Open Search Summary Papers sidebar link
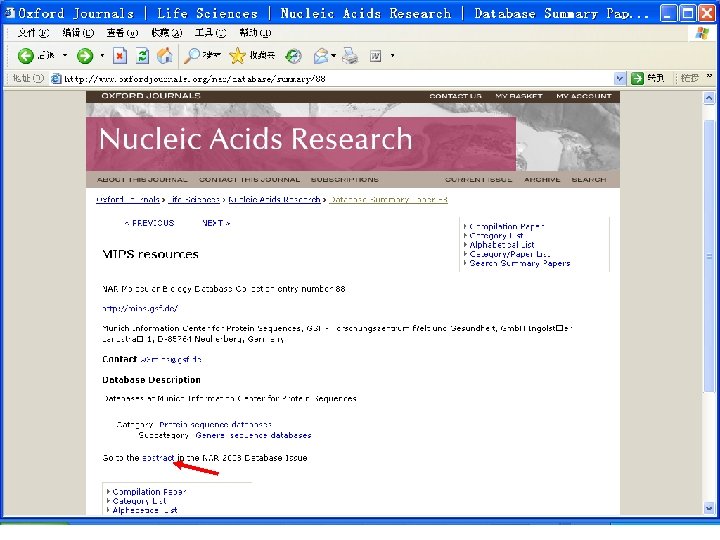The height and width of the screenshot is (540, 720). [x=520, y=263]
